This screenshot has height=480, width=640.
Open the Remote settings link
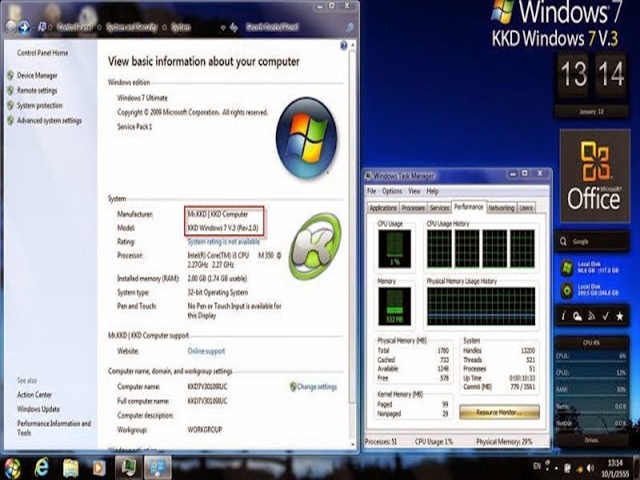pyautogui.click(x=37, y=91)
